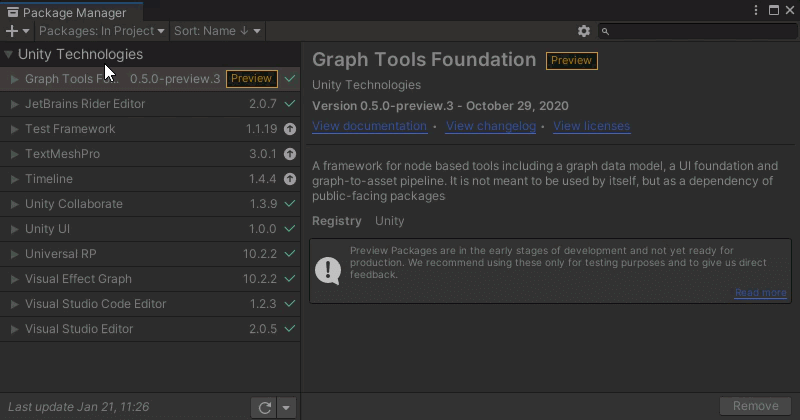Click the Timeline update available icon
This screenshot has width=800, height=420.
tap(290, 179)
